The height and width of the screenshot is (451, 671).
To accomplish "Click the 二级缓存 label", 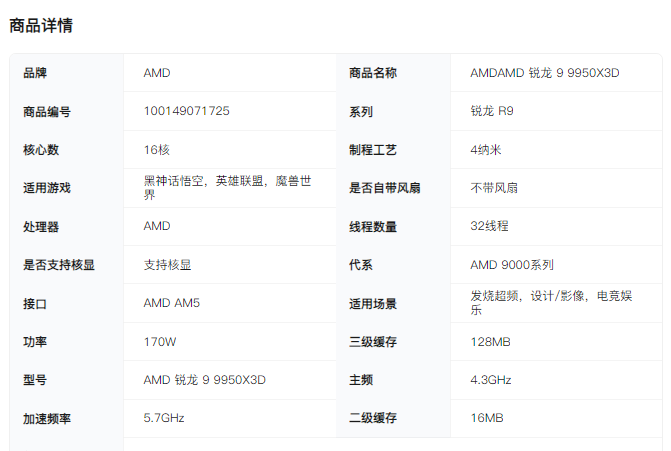I will coord(373,418).
